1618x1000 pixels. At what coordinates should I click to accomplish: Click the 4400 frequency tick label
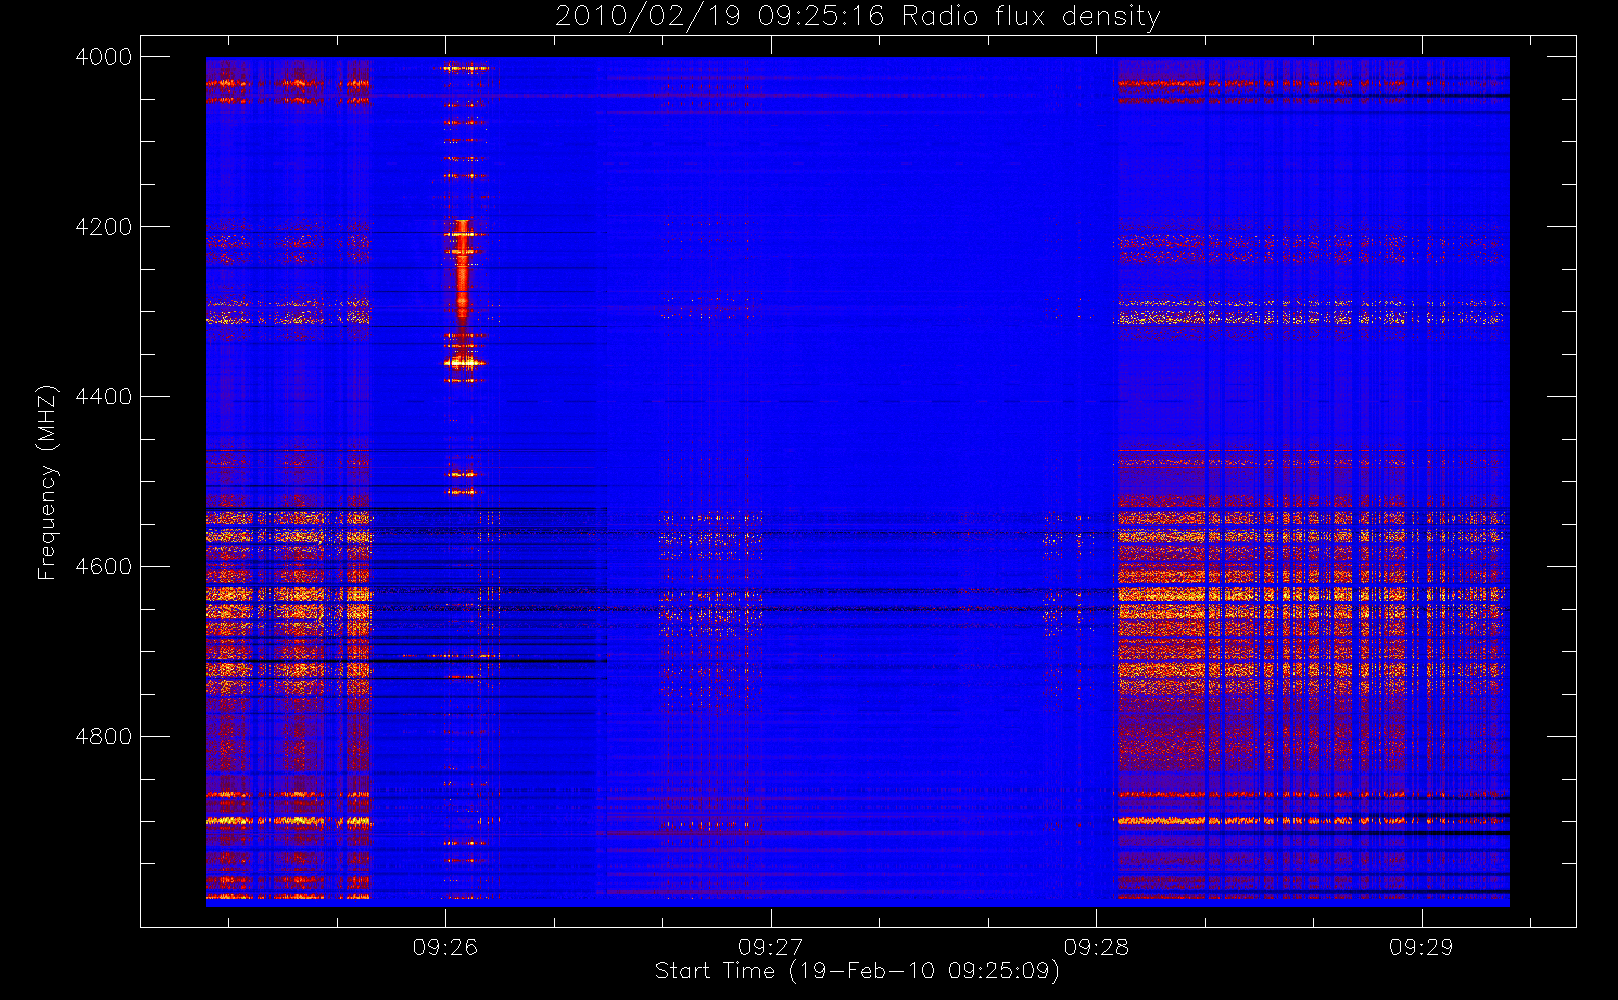click(104, 397)
